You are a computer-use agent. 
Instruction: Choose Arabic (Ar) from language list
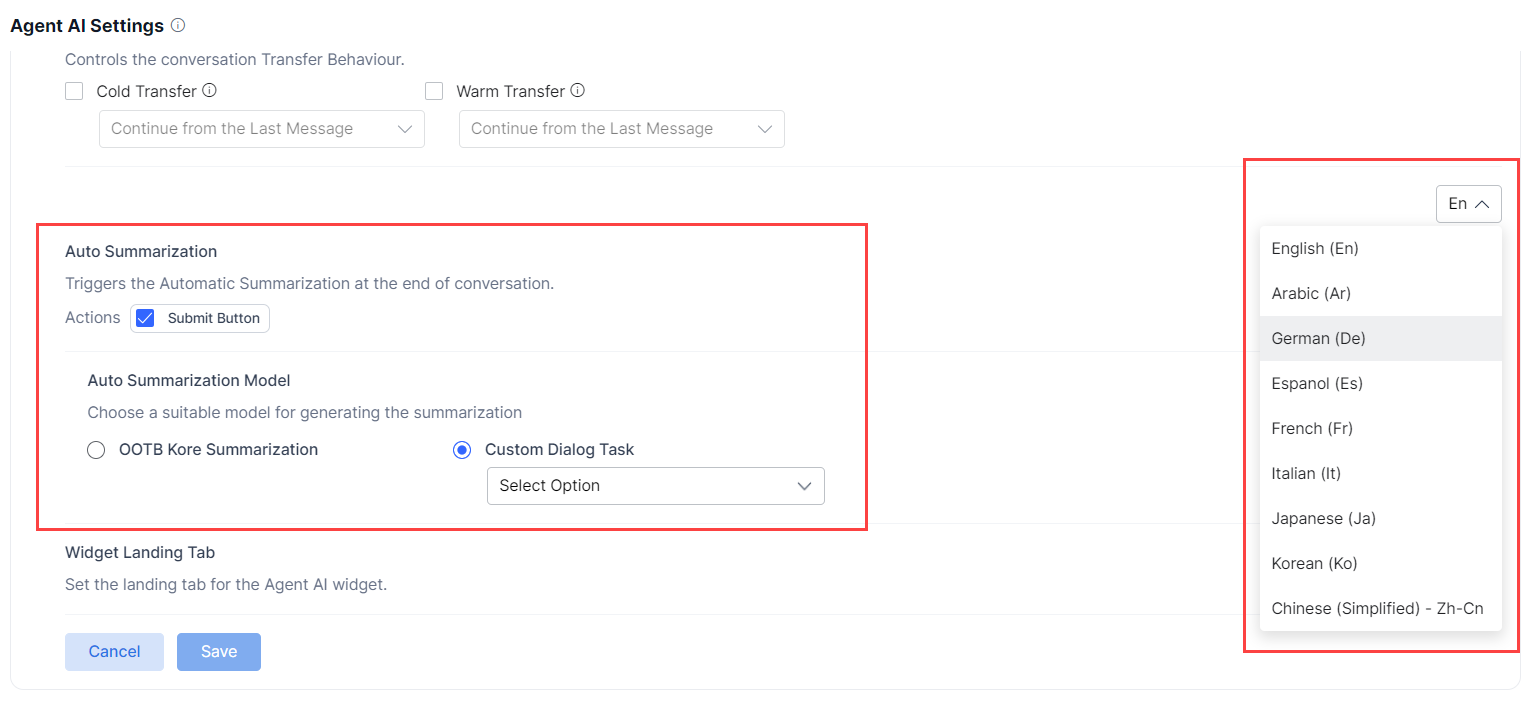pyautogui.click(x=1311, y=293)
